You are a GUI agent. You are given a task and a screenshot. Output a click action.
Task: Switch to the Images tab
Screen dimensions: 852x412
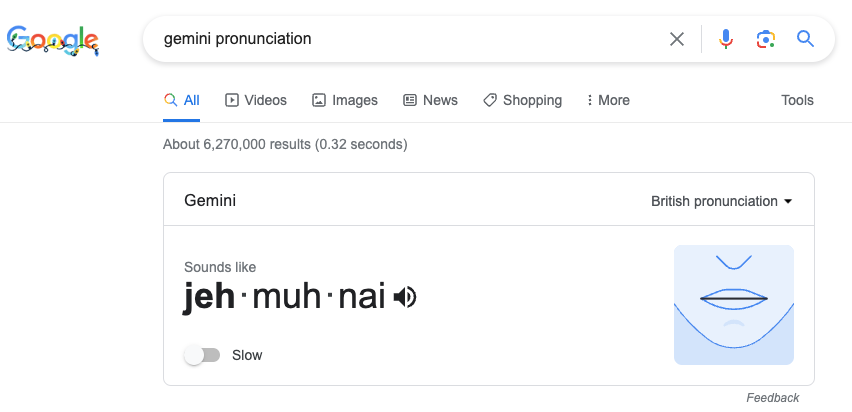click(344, 100)
